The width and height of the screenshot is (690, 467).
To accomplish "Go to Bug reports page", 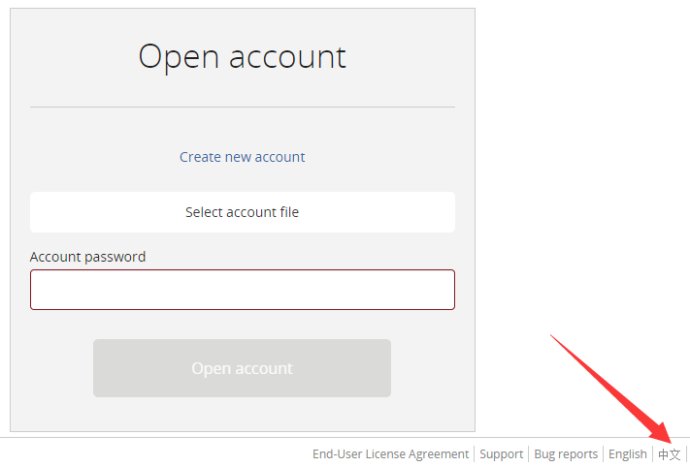I will pos(565,454).
